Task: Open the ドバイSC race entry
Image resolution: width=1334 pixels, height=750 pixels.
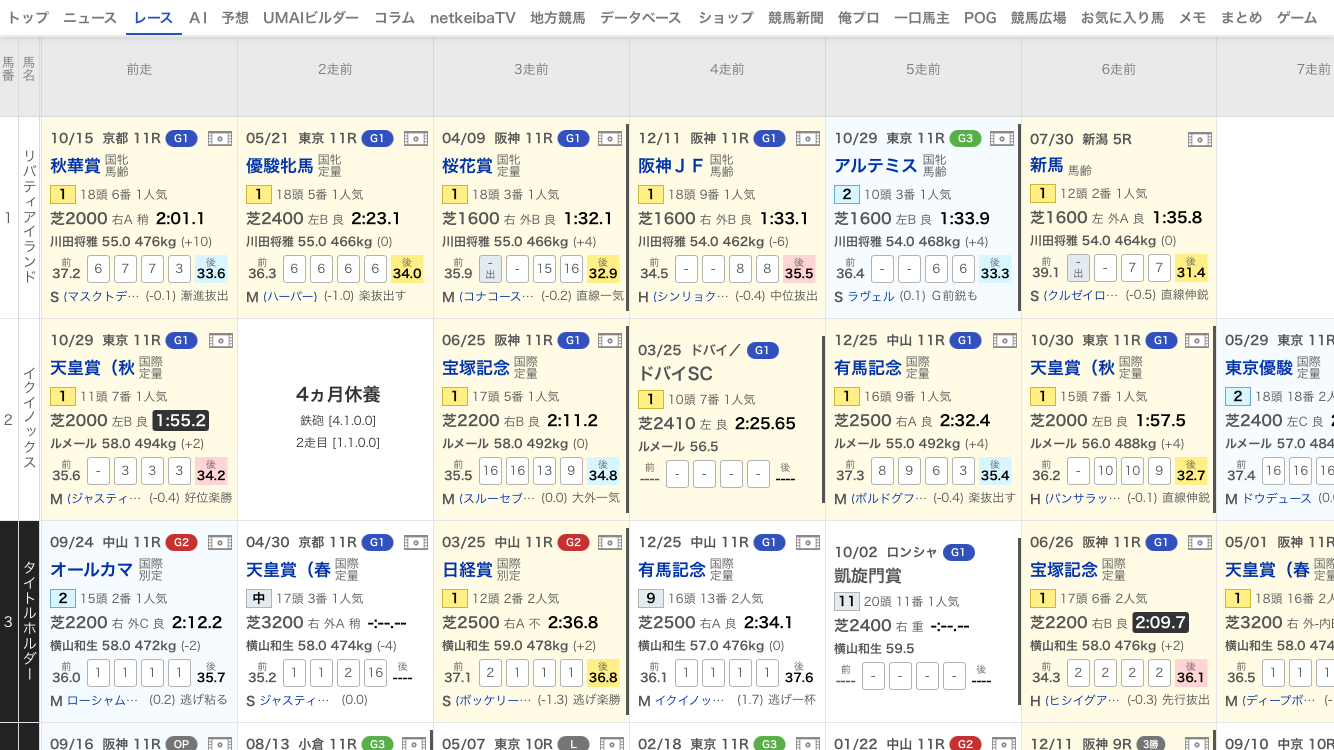Action: 675,374
